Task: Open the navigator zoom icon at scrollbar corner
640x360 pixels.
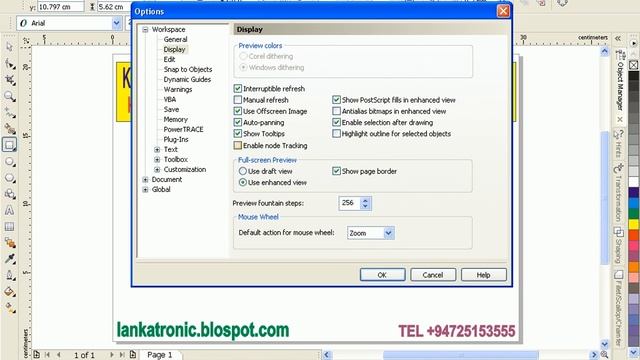Action: coord(604,355)
